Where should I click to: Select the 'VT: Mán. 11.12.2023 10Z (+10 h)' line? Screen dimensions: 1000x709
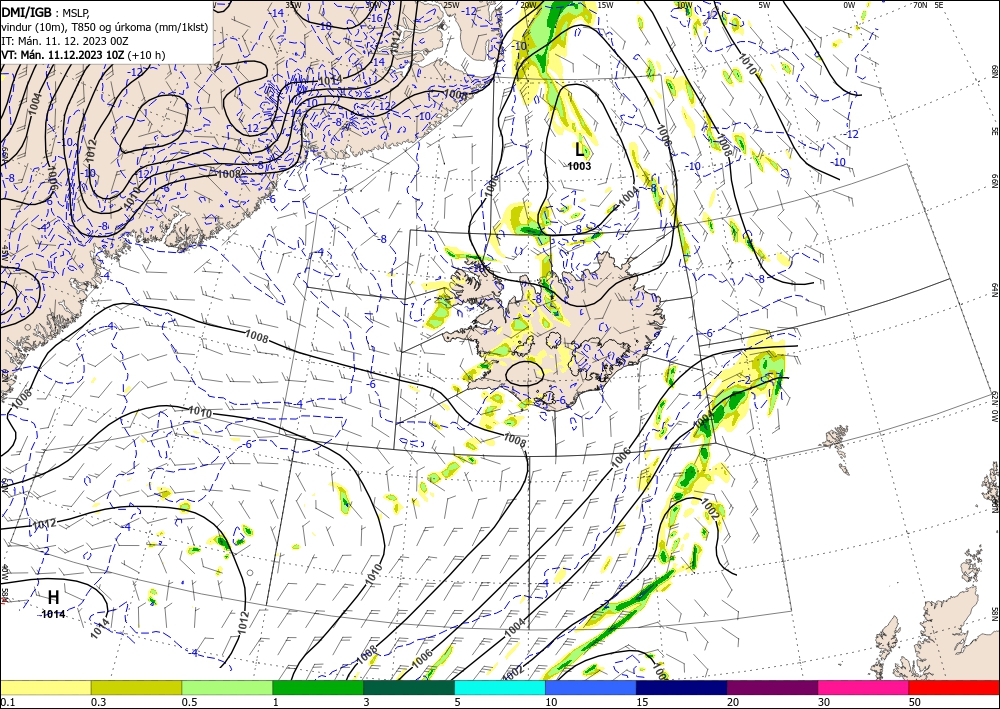[83, 55]
